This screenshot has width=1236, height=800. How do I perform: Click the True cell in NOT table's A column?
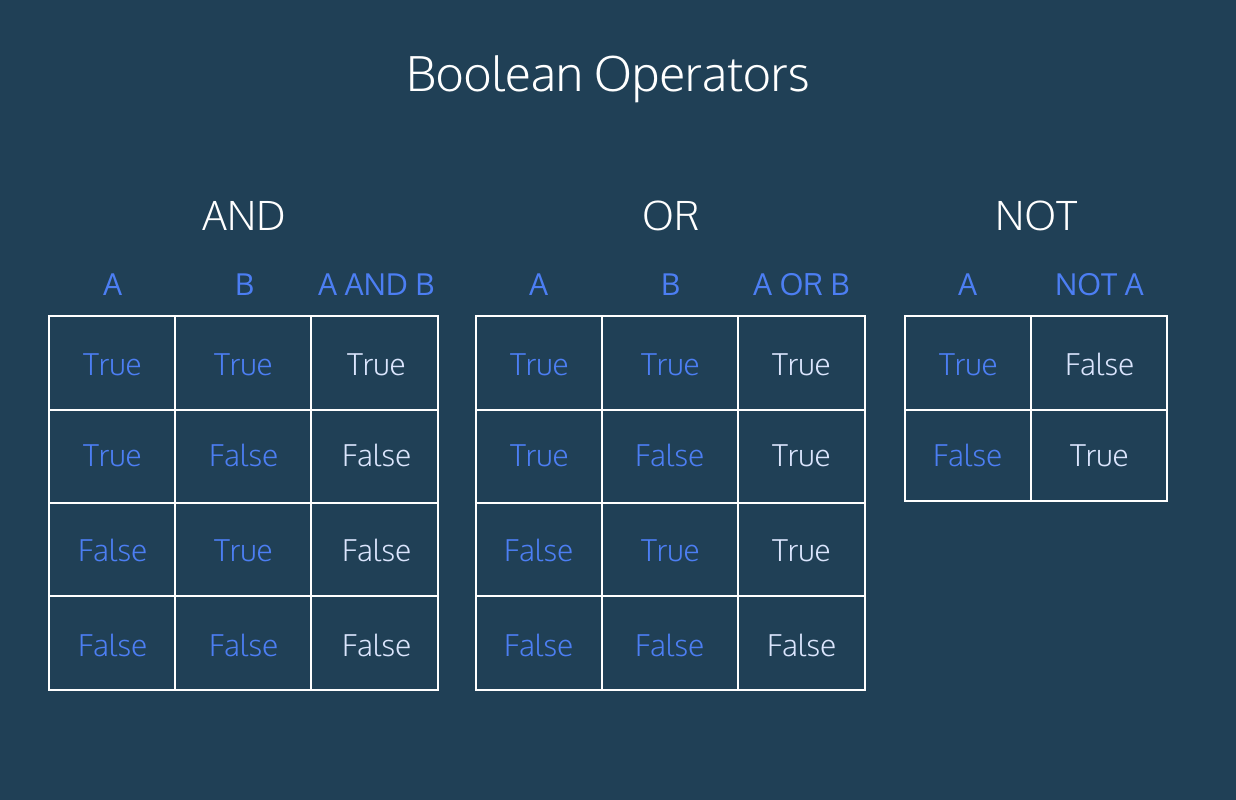click(967, 364)
